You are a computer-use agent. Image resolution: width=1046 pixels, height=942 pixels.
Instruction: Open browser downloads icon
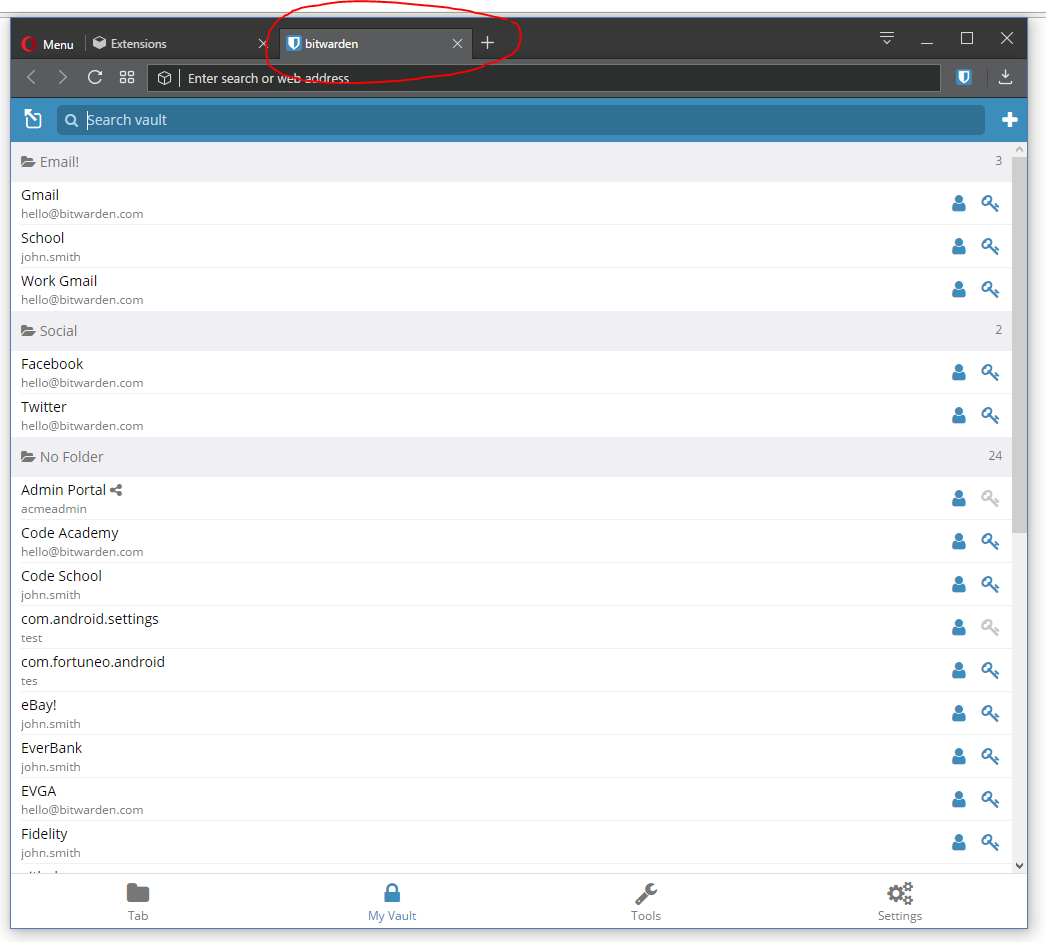click(x=1005, y=77)
